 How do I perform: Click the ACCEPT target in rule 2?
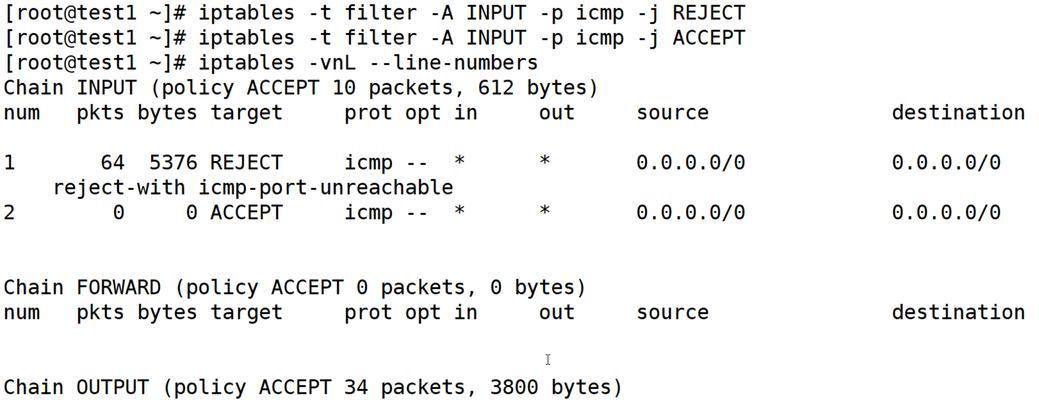click(x=246, y=213)
